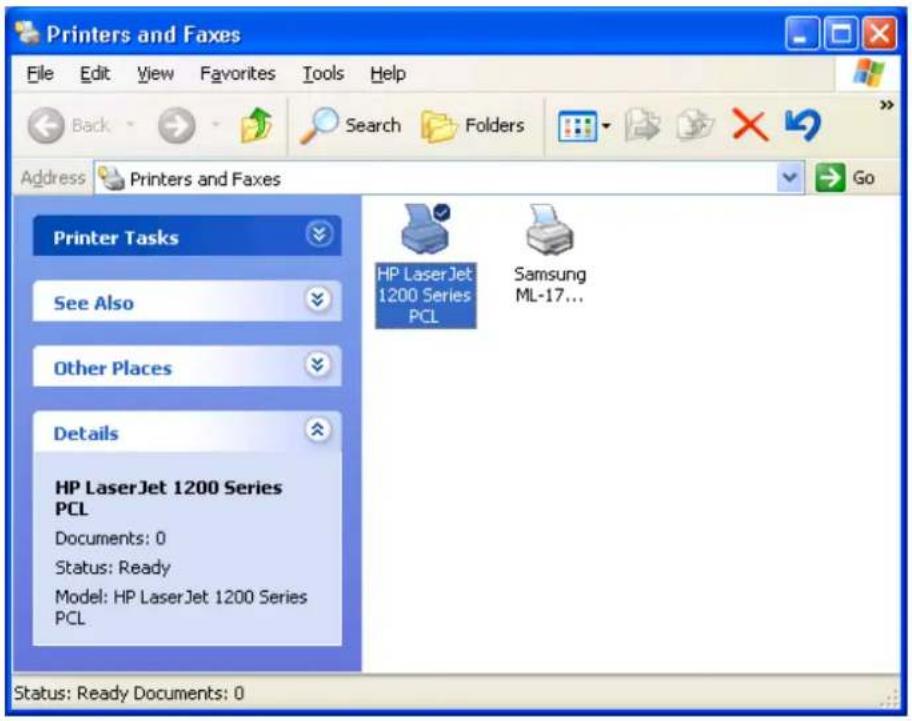Select the Samsung ML-17 printer icon
The image size is (912, 721).
pyautogui.click(x=549, y=229)
